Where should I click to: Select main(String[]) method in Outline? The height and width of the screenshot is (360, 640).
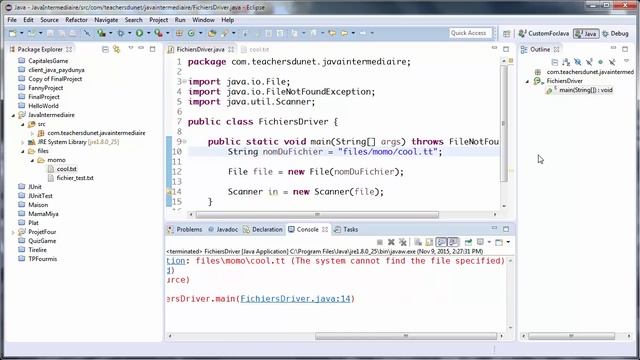point(585,90)
